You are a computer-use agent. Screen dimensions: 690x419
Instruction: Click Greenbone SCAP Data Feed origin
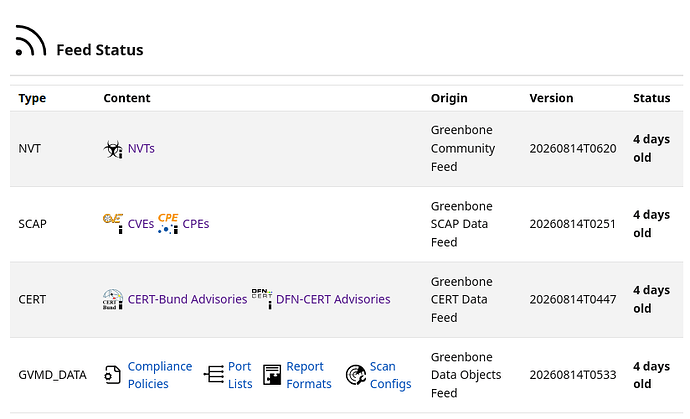pos(462,224)
